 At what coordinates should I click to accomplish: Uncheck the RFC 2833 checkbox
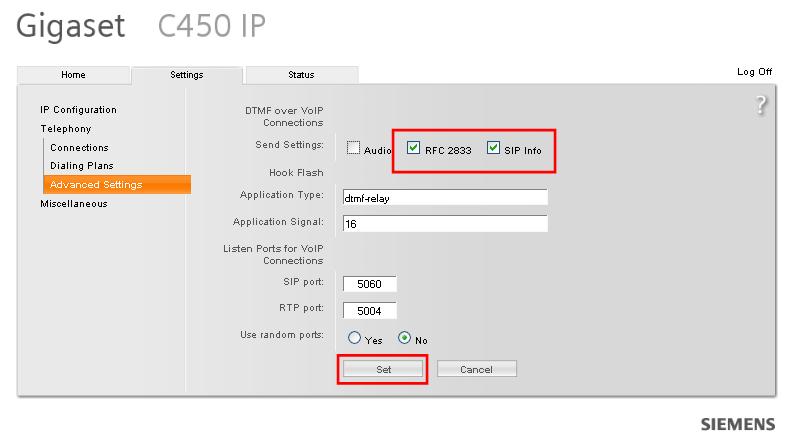(413, 148)
